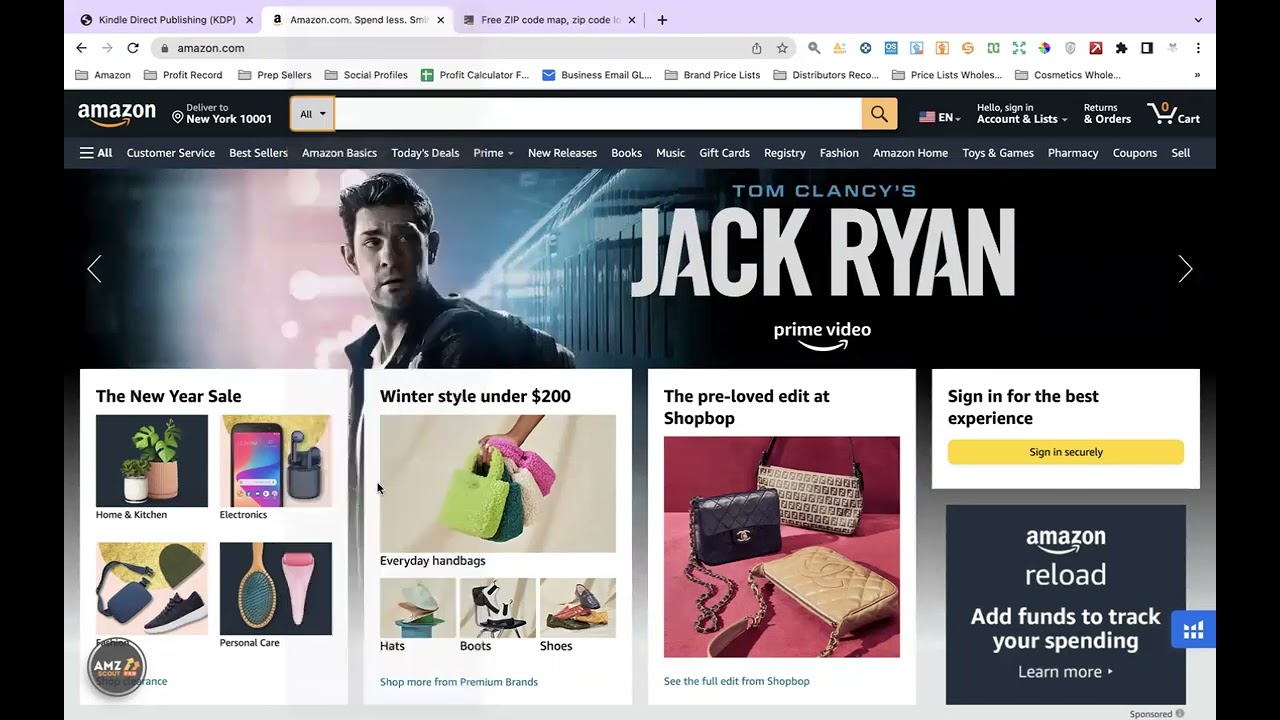This screenshot has height=720, width=1280.
Task: View site info via the lock icon
Action: click(x=165, y=48)
